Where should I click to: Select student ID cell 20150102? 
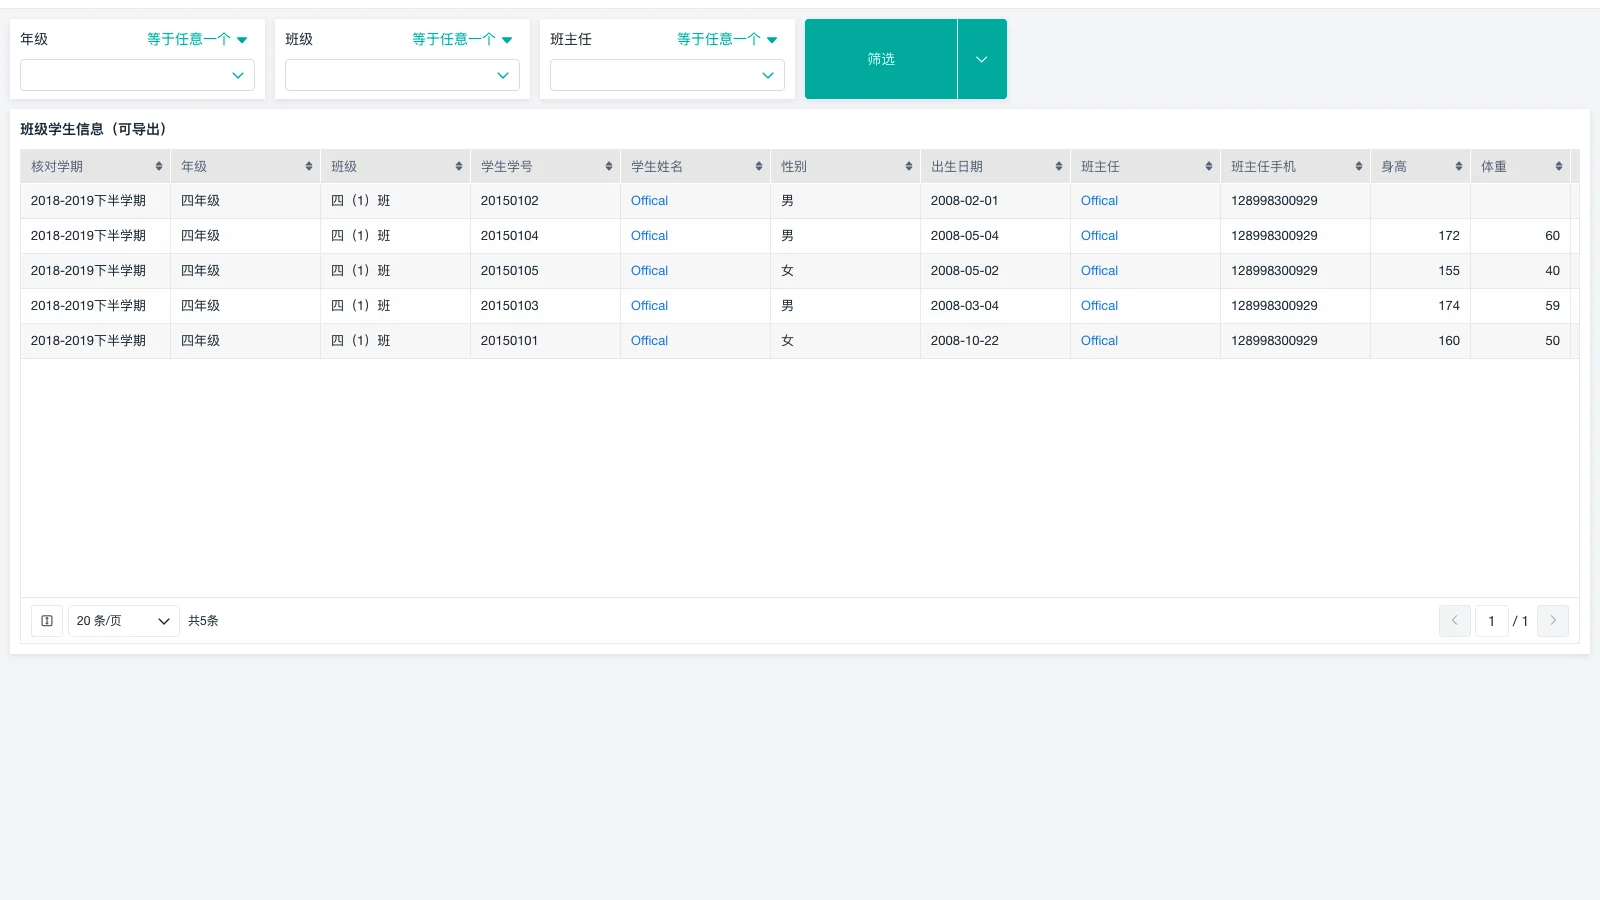pyautogui.click(x=545, y=201)
